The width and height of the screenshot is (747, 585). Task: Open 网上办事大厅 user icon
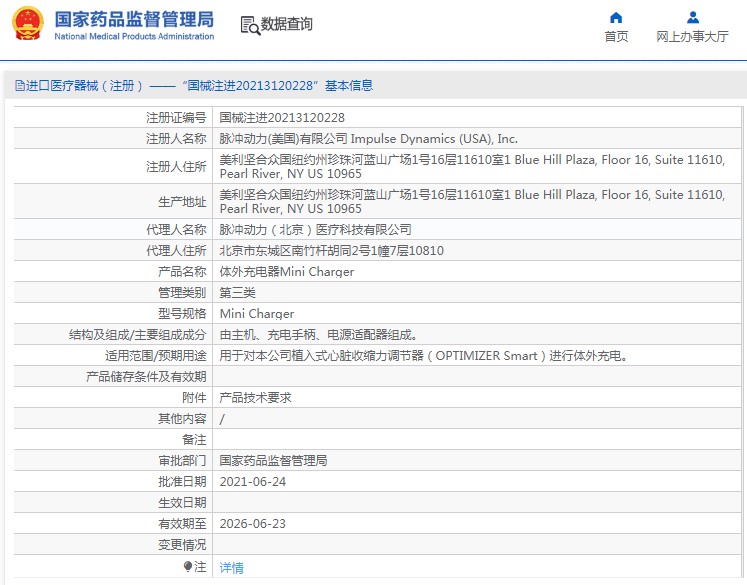[x=693, y=18]
